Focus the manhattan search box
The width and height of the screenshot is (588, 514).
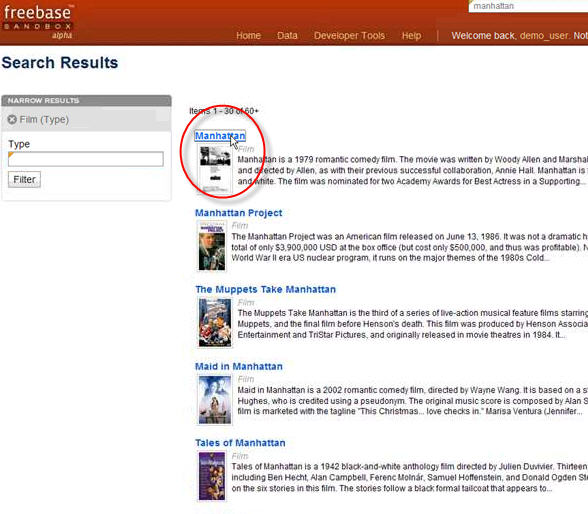click(528, 6)
